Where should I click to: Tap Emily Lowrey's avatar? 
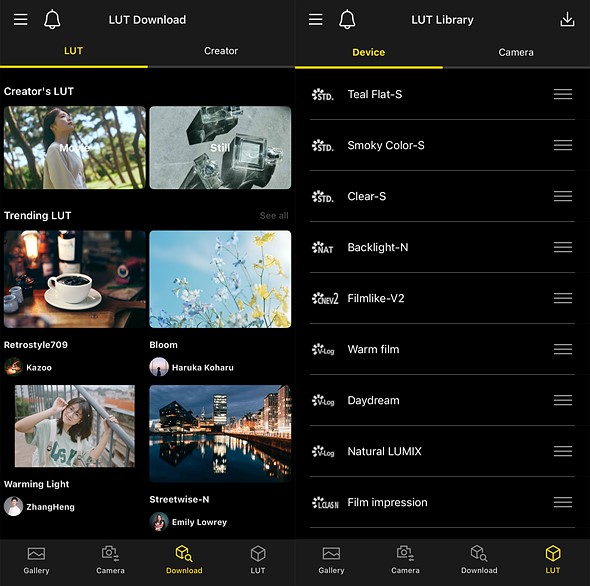pos(159,522)
